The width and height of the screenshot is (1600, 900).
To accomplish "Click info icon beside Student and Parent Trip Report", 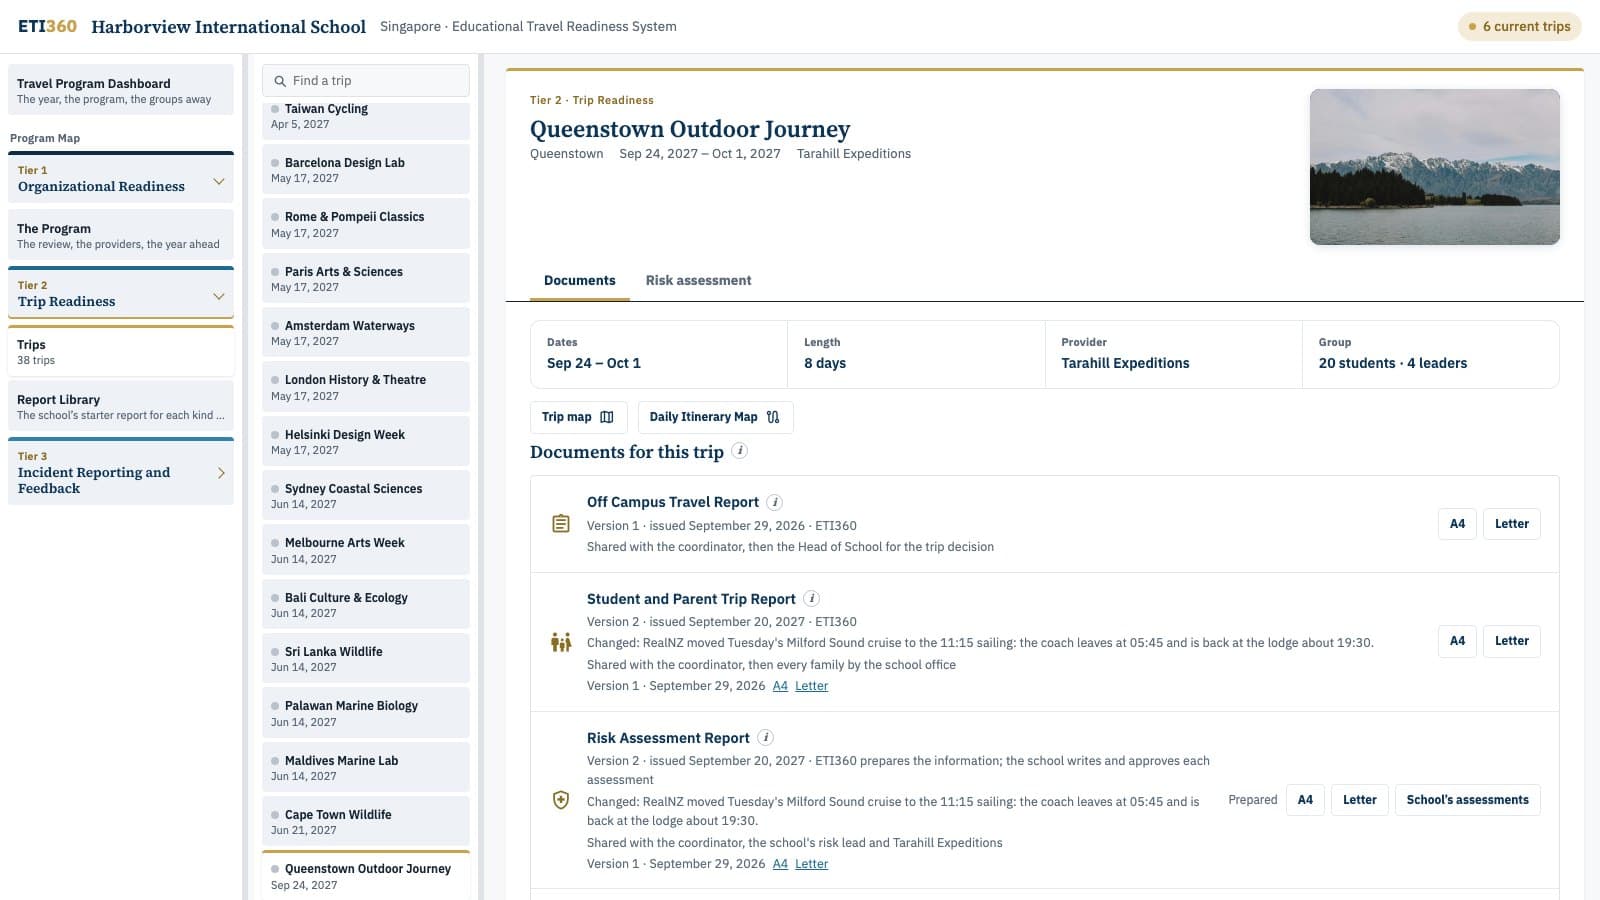I will coord(812,598).
